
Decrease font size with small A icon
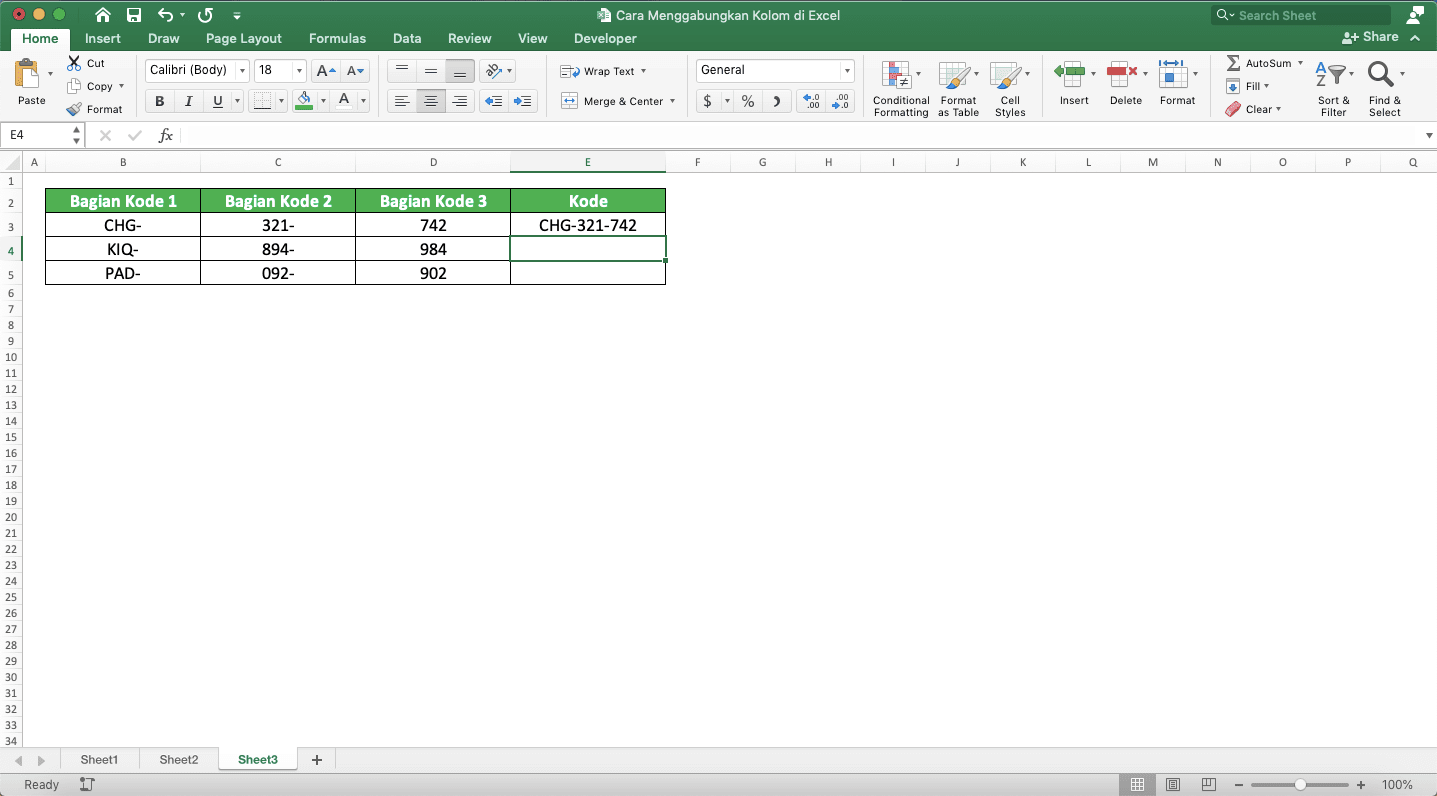(355, 70)
